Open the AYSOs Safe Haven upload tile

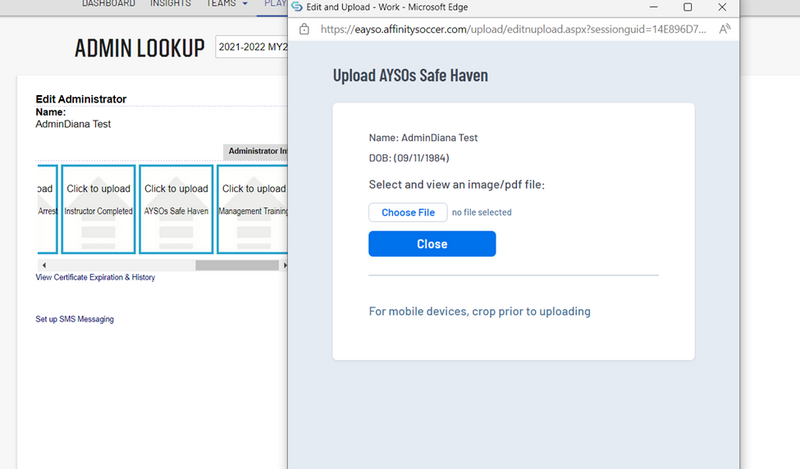coord(176,208)
